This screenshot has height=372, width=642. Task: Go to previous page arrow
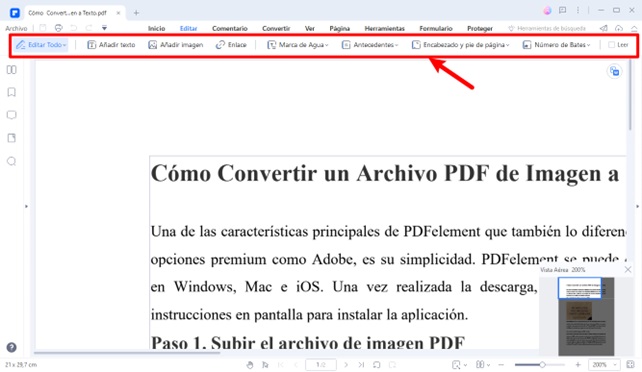296,365
